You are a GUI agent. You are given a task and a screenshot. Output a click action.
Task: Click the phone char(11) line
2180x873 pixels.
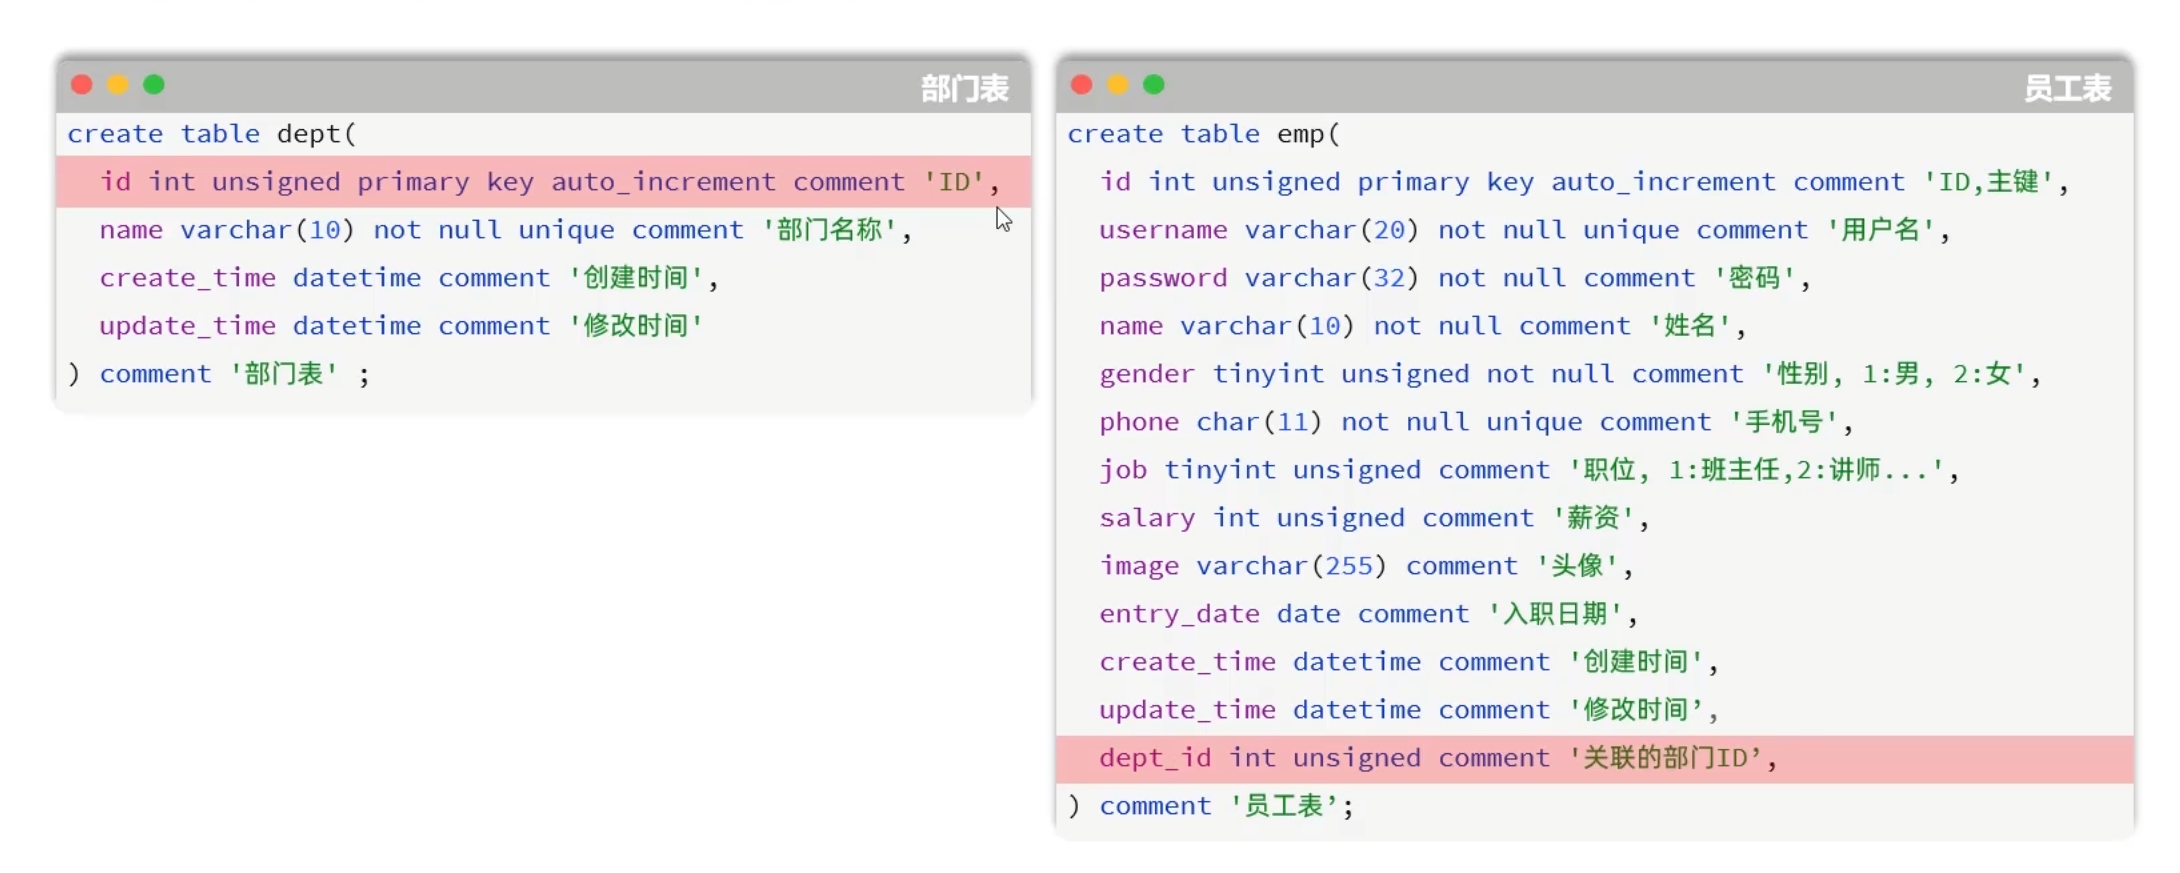[x=1475, y=422]
